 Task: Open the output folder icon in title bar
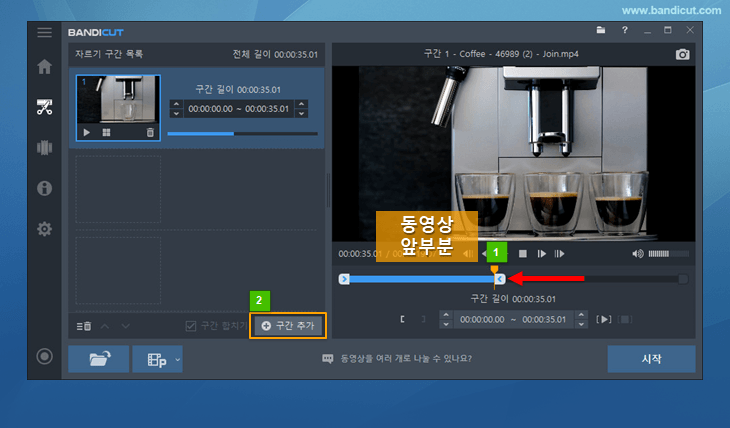pos(601,30)
